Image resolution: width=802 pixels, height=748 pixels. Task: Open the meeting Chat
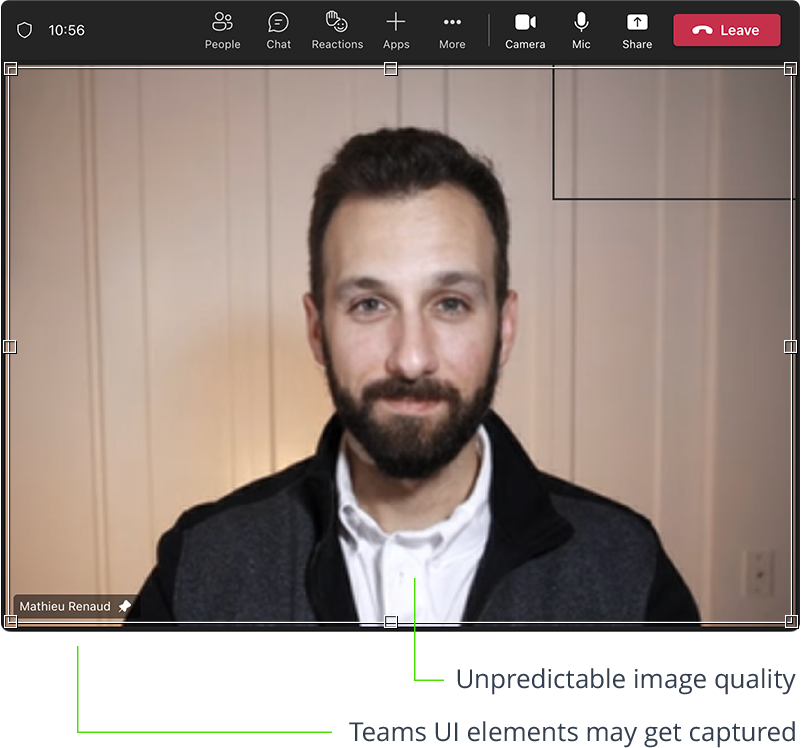278,31
